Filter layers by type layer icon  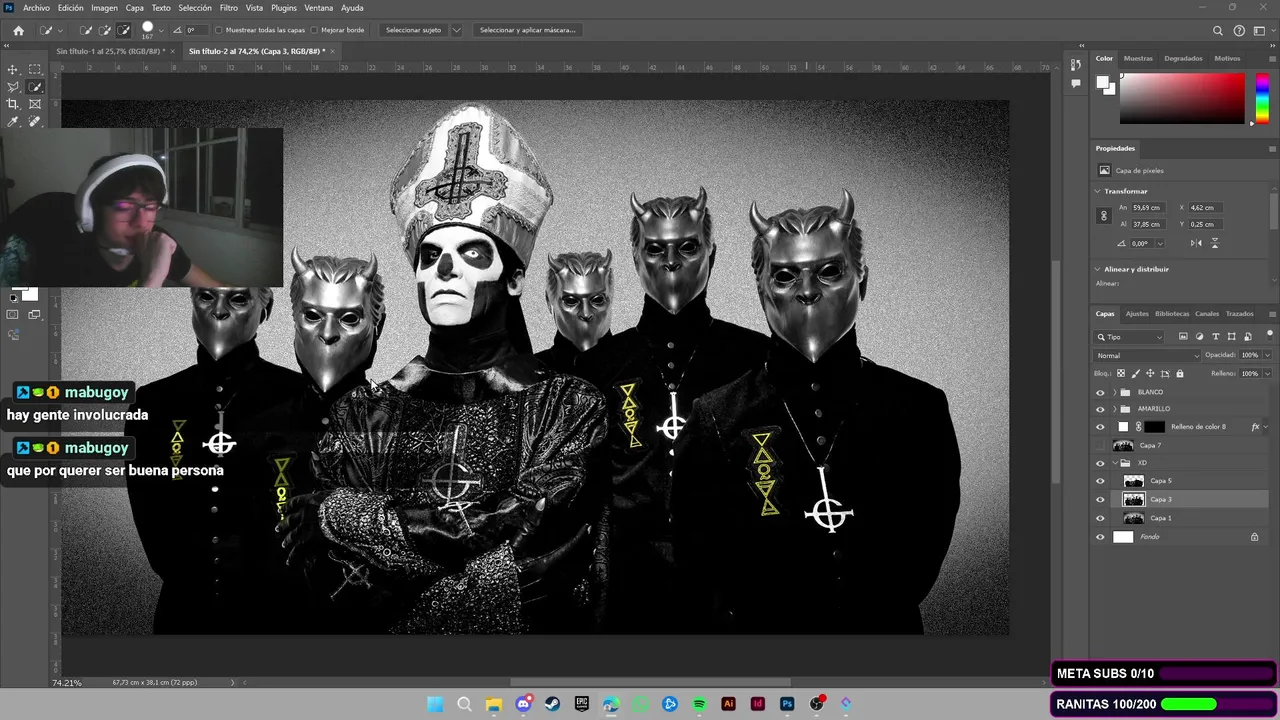(x=1215, y=337)
